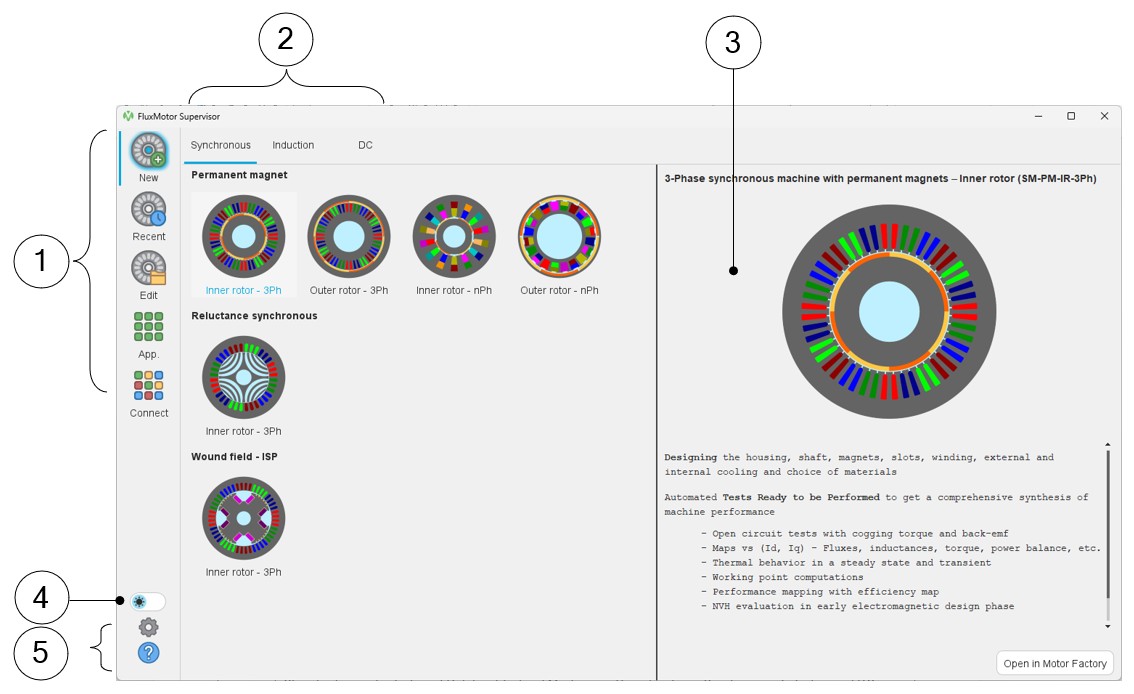Screen dimensions: 1134x694
Task: Select Reluctance synchronous Inner rotor - 3Ph machine
Action: (x=244, y=386)
